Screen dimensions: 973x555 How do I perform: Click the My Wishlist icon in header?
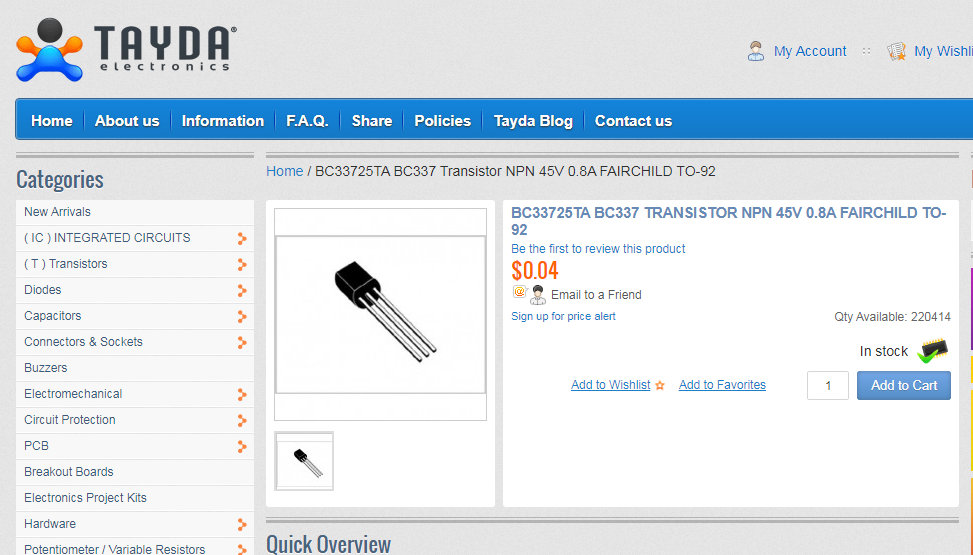coord(897,51)
